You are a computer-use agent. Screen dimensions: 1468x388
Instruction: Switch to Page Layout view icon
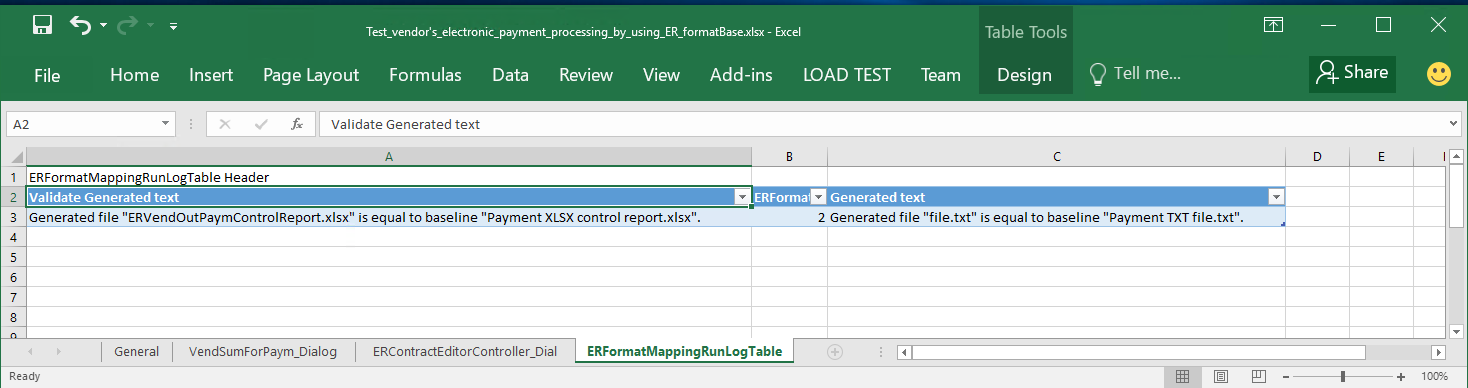click(1220, 376)
